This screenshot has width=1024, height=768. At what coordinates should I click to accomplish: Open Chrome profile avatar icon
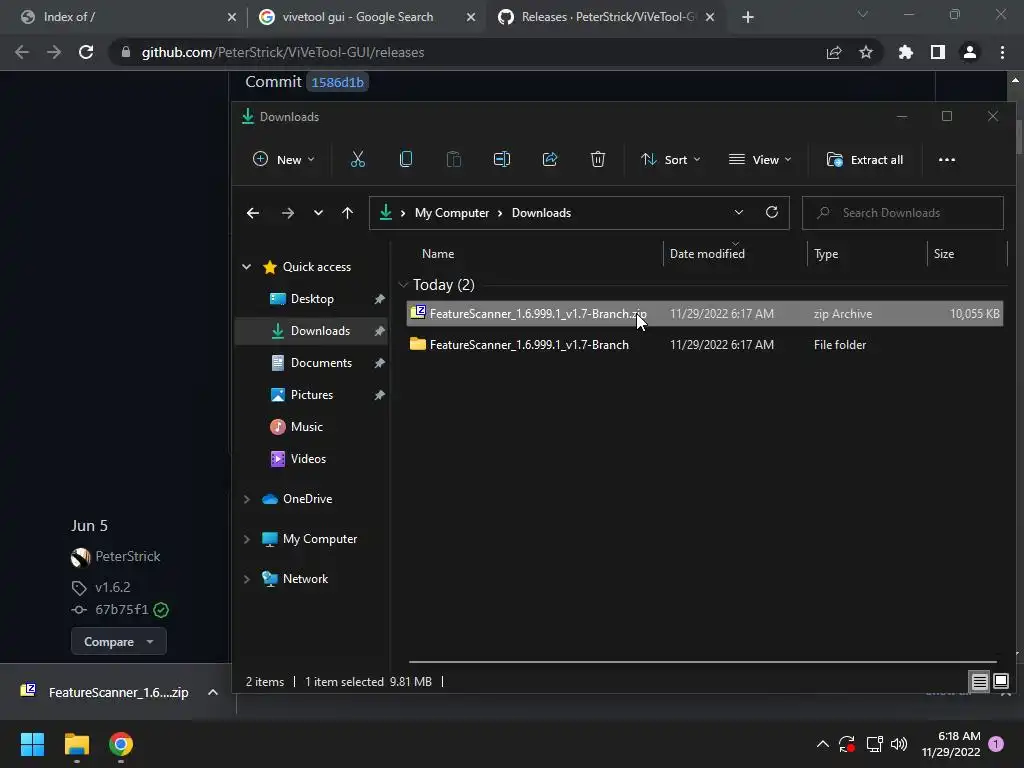[x=970, y=52]
